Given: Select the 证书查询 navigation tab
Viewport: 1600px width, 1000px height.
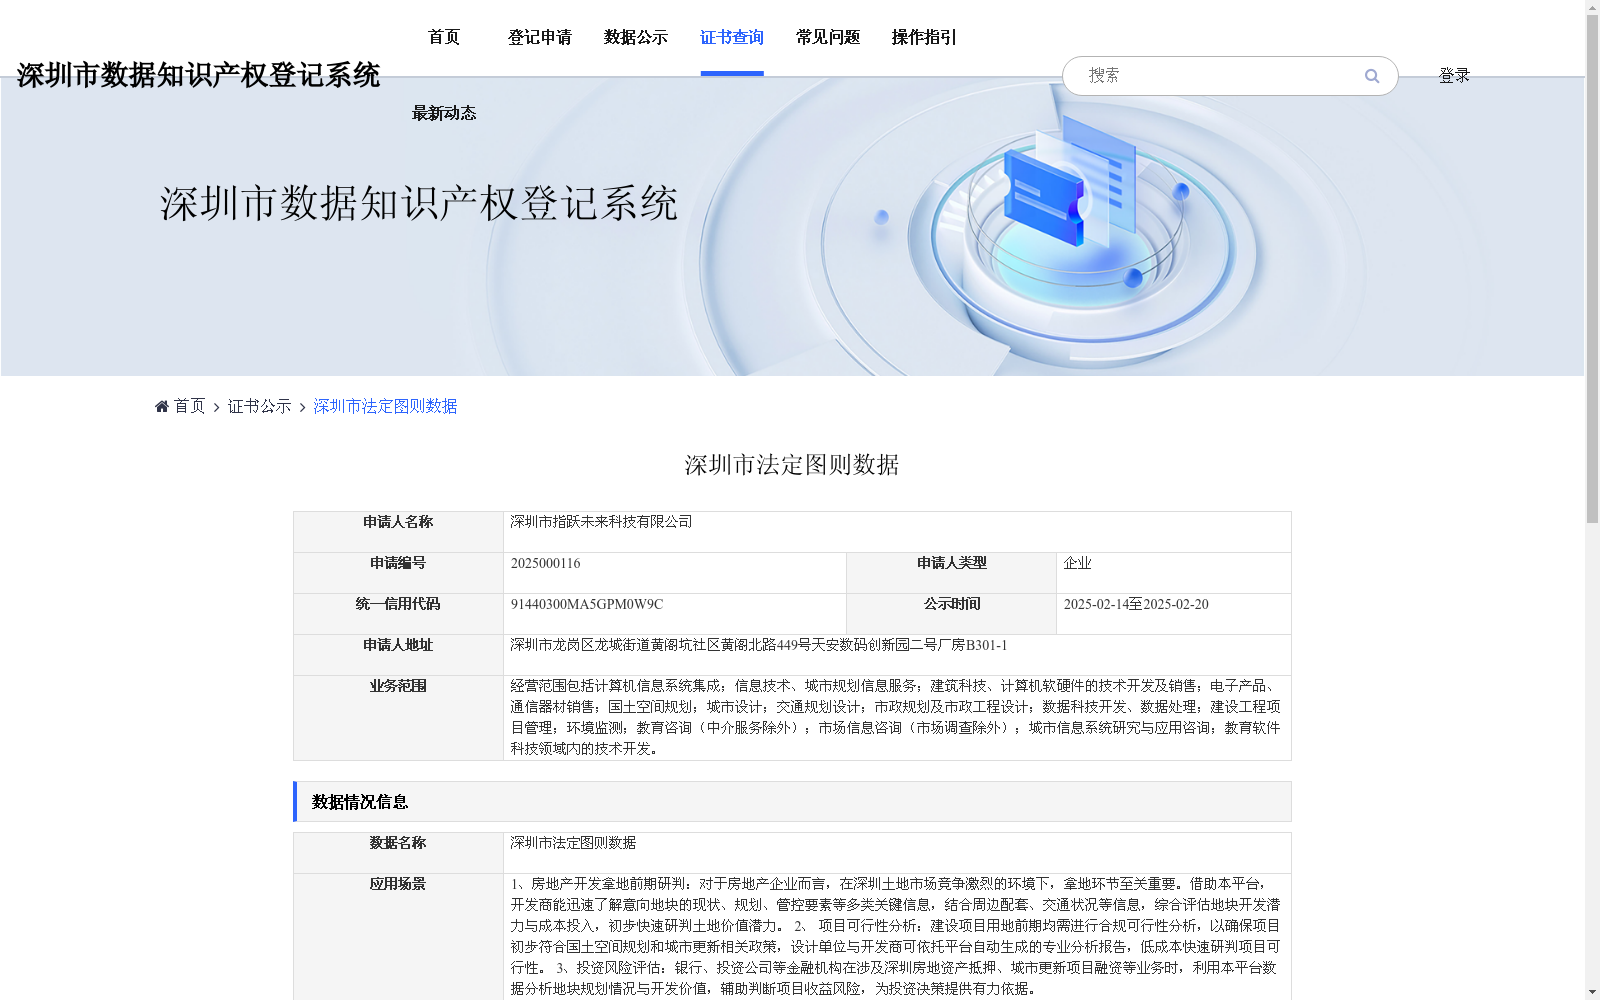Looking at the screenshot, I should [732, 37].
